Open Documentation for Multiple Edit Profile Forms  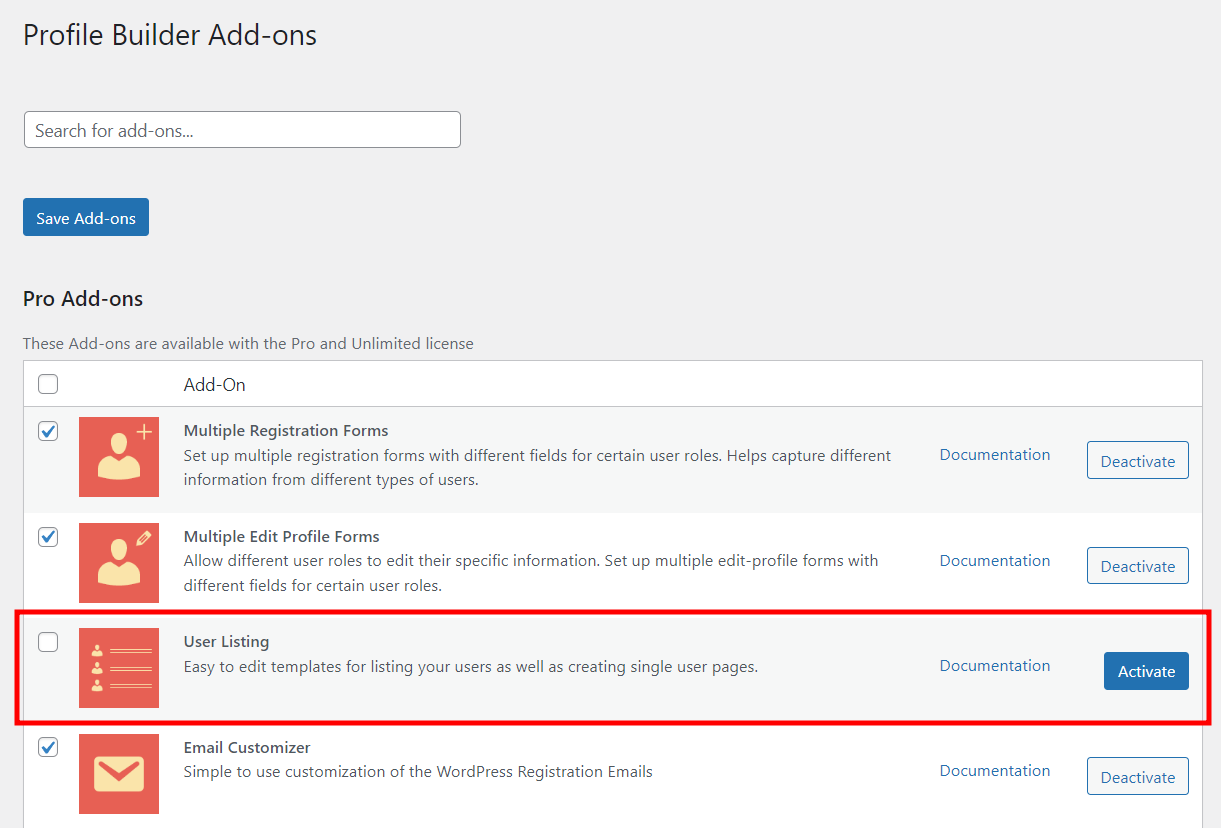point(995,560)
